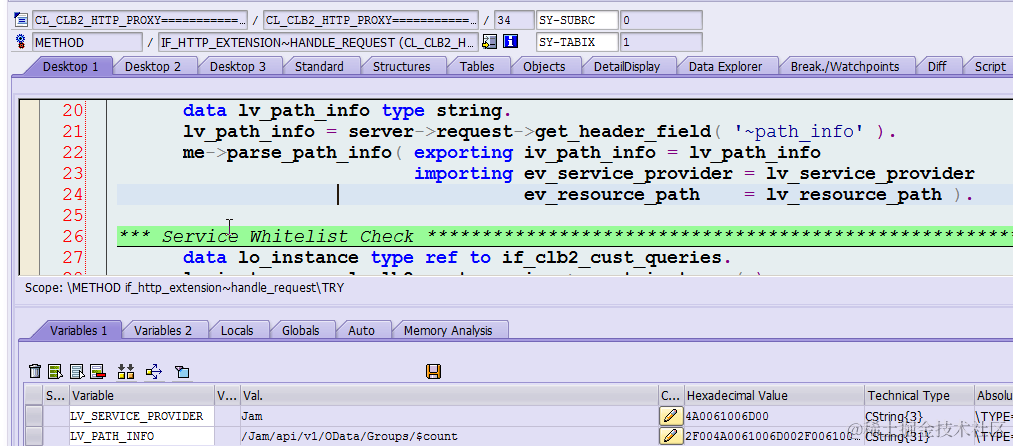
Task: Click pencil edit icon for LV_PATH_INFO row
Action: [x=671, y=436]
